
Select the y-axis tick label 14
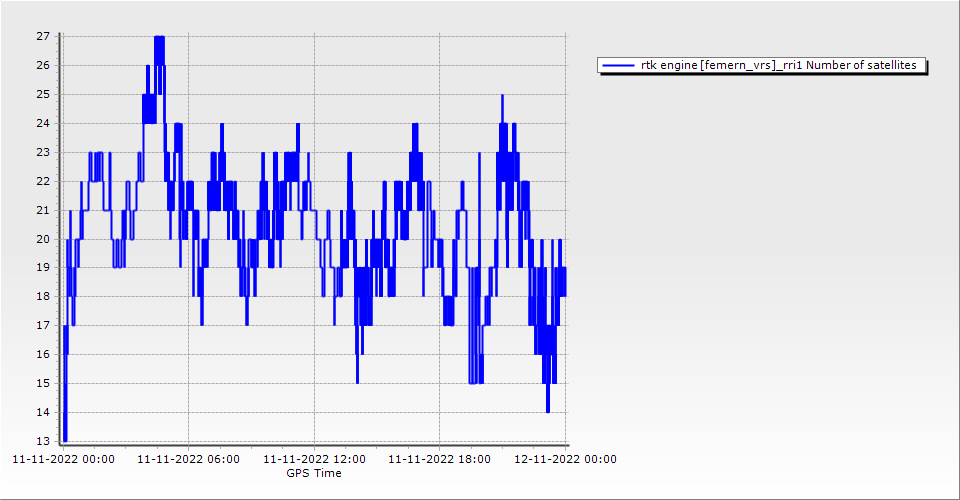tap(43, 413)
